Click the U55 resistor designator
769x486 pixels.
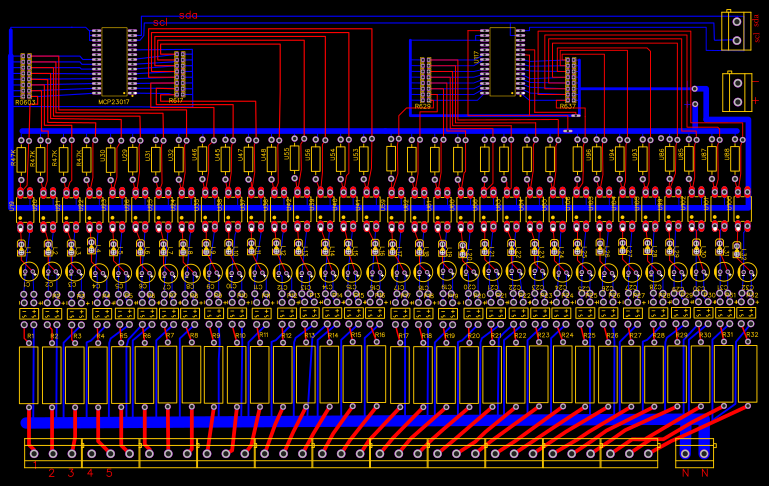pyautogui.click(x=286, y=154)
